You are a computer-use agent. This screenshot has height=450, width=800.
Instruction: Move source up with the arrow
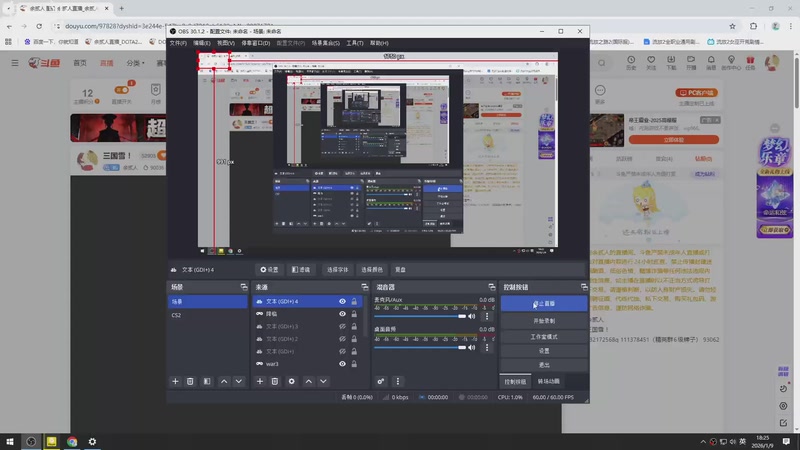(309, 381)
